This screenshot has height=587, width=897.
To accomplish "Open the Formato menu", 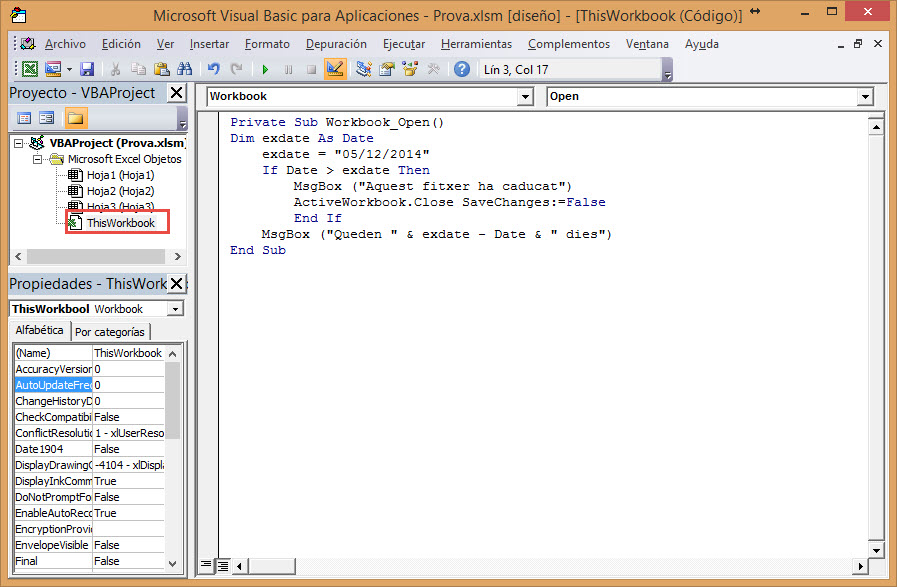I will click(267, 44).
